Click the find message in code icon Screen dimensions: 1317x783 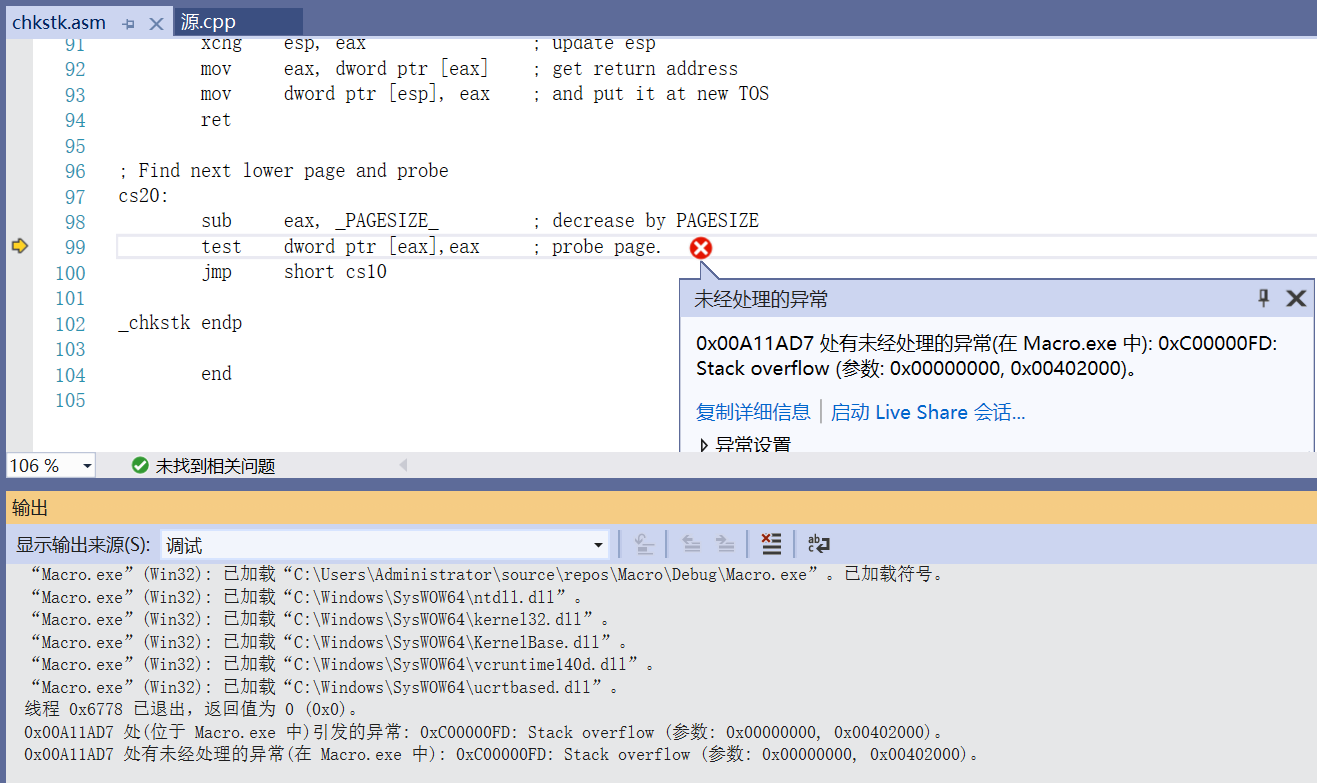pos(645,544)
